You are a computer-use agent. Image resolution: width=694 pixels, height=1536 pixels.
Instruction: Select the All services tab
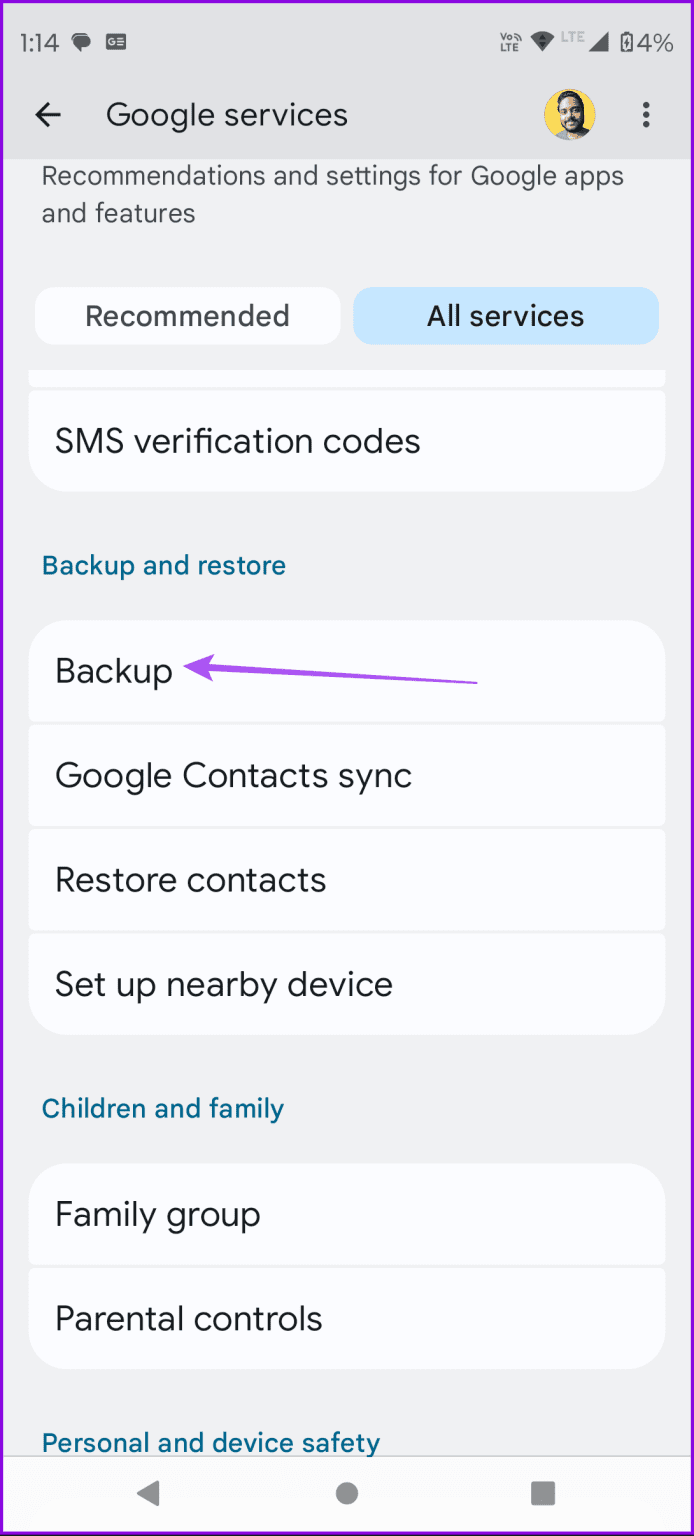(x=505, y=315)
